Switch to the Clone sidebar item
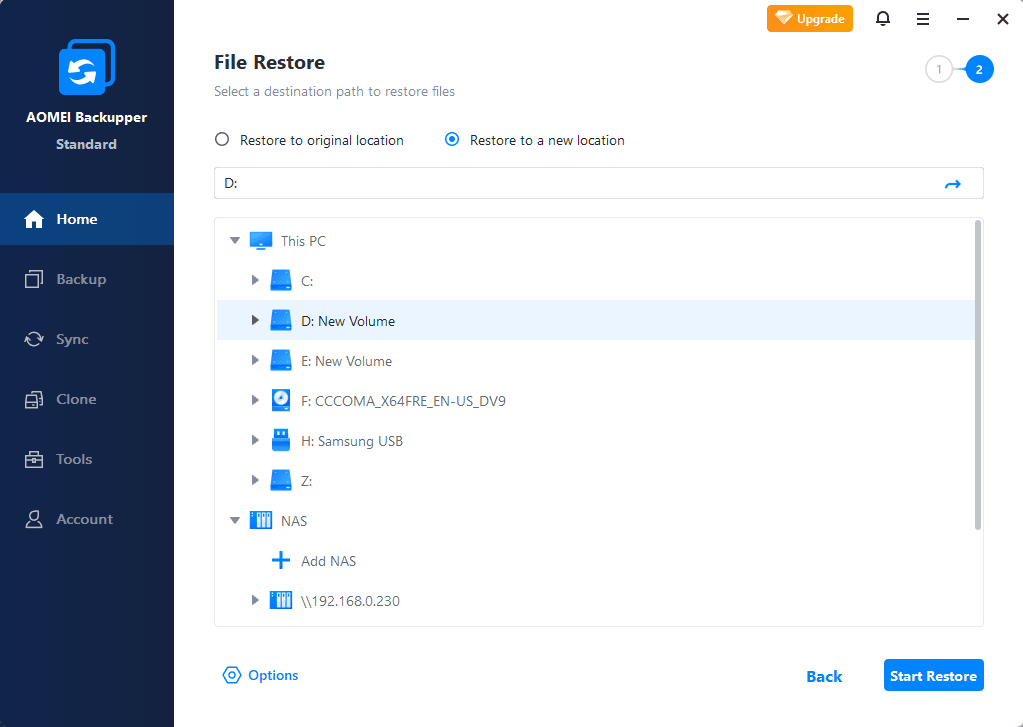1023x727 pixels. (x=76, y=399)
